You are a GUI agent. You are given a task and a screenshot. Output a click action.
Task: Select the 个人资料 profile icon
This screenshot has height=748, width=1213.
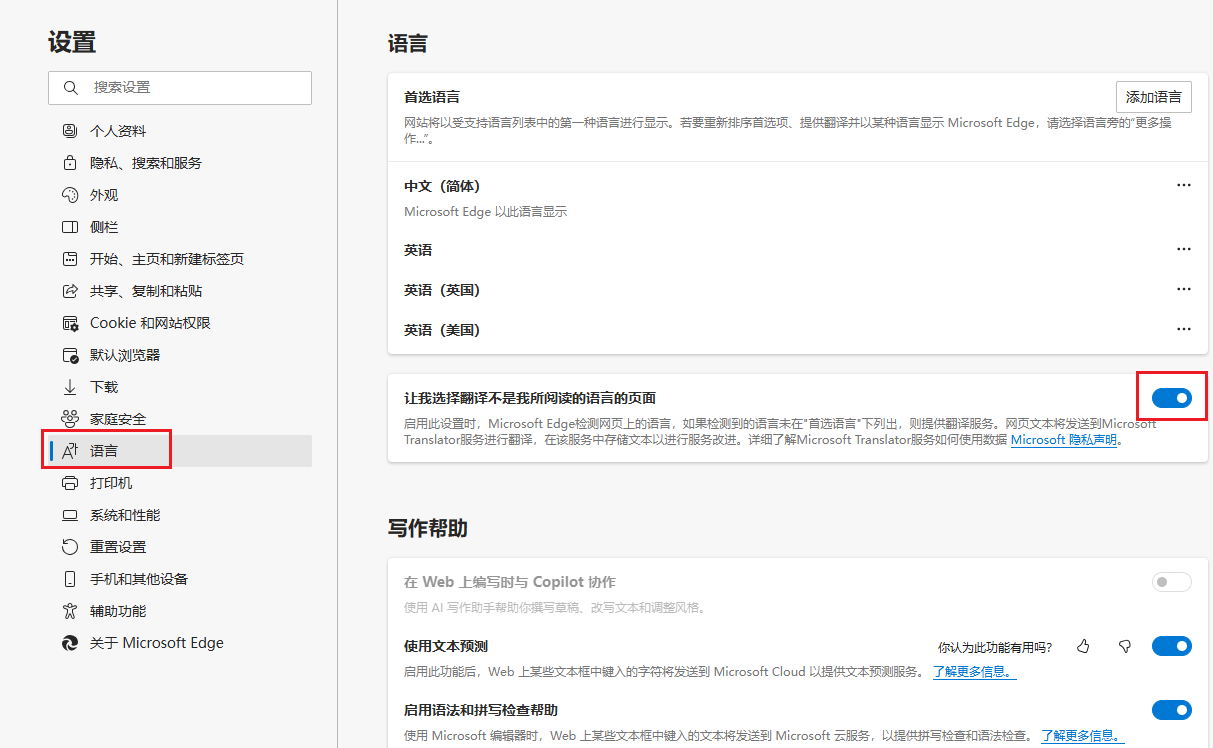click(x=69, y=130)
